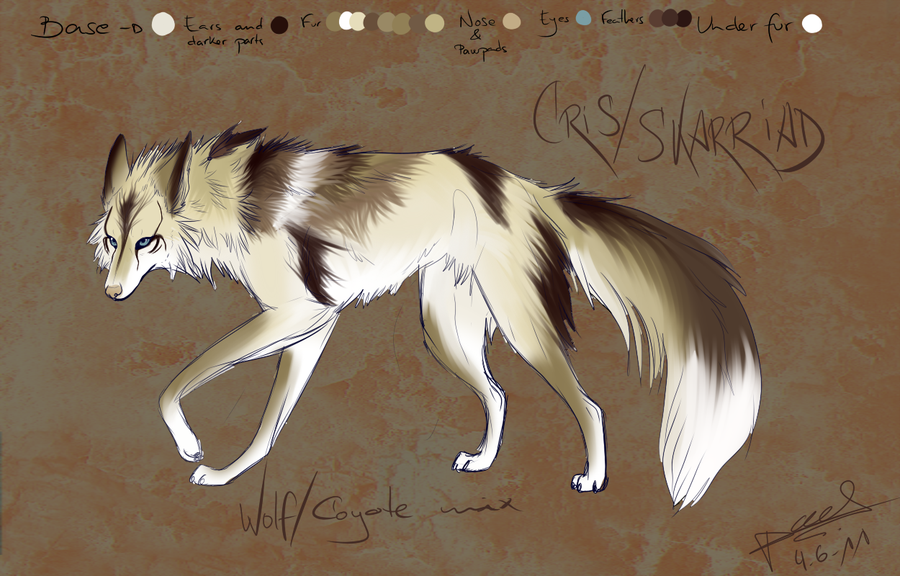
Task: Pick the tan Nose & Pawpads swatch
Action: pos(512,21)
